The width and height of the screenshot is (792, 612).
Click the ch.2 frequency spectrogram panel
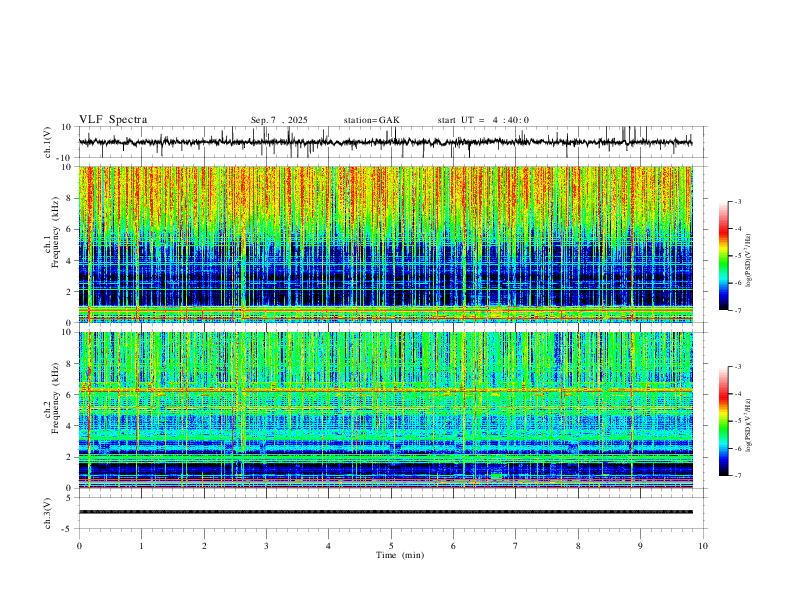coord(385,410)
